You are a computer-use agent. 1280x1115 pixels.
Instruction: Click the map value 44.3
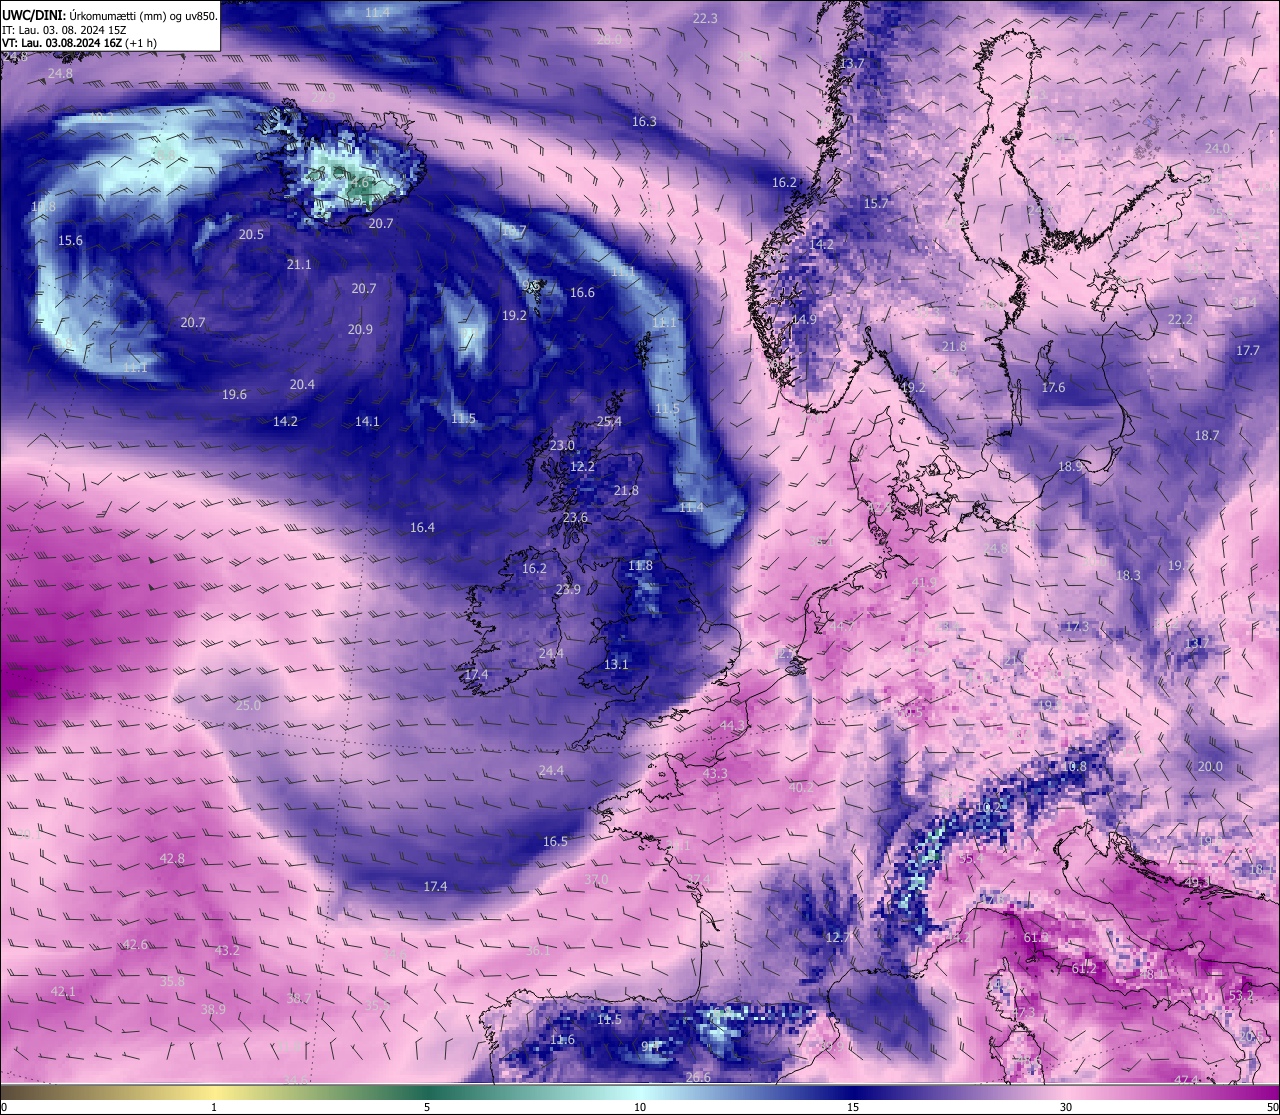pyautogui.click(x=732, y=726)
